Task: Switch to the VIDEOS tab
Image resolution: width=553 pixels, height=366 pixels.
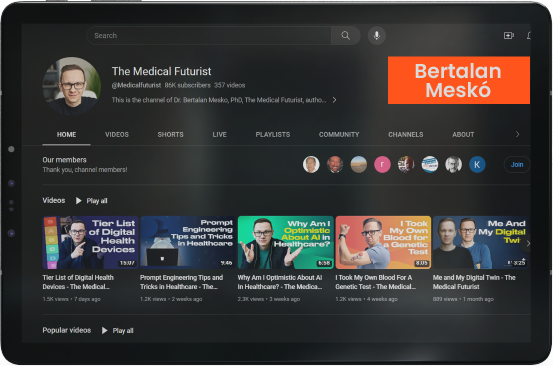Action: click(x=117, y=135)
